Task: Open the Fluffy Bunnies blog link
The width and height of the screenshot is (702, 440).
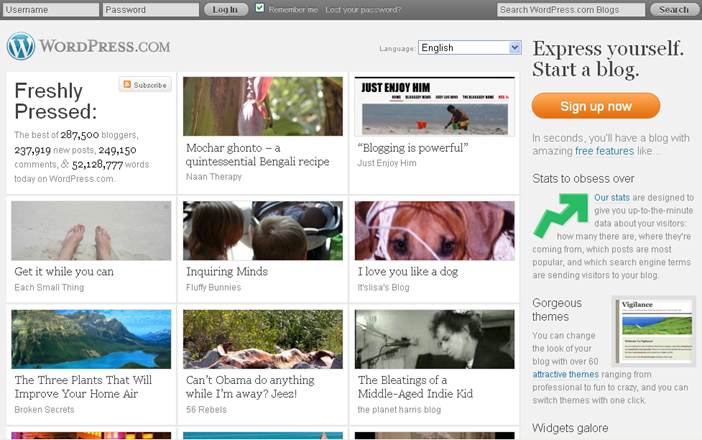Action: [x=214, y=287]
